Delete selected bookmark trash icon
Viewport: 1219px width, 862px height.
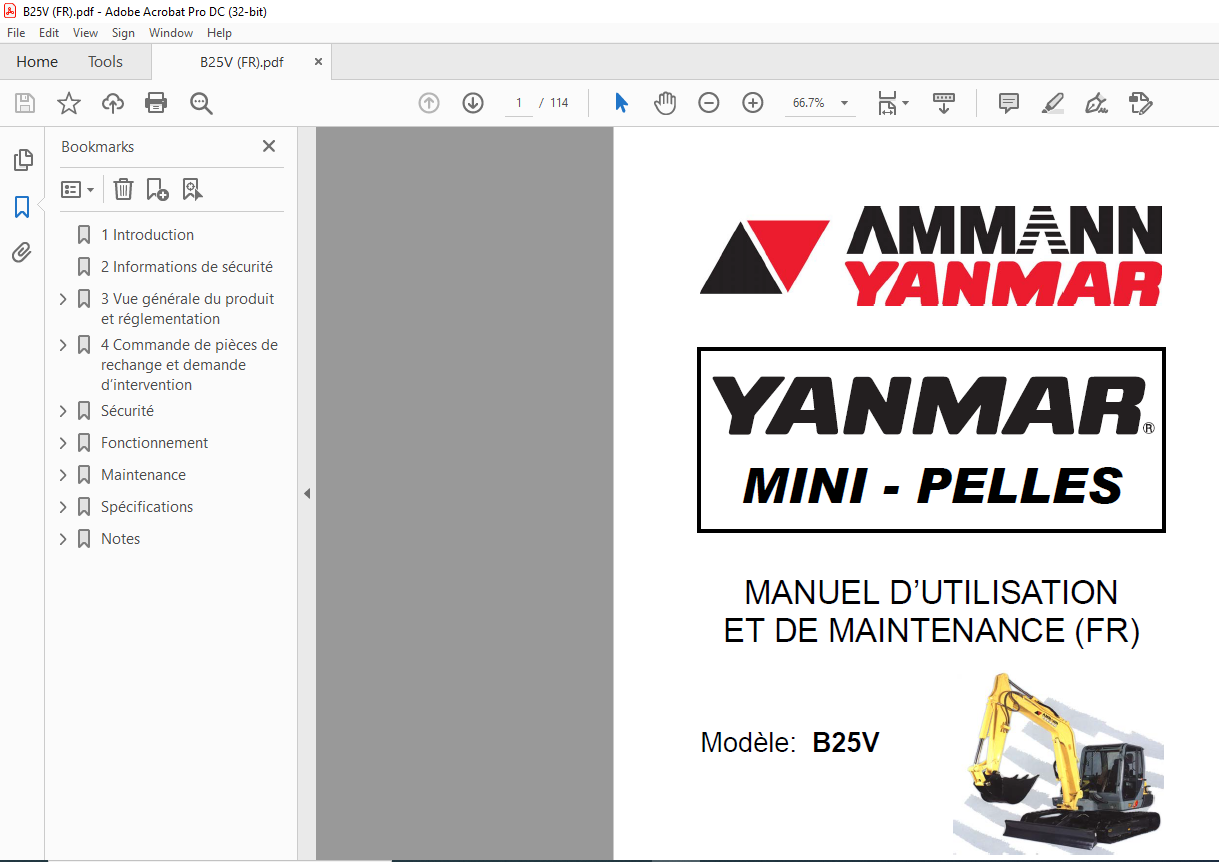[123, 189]
